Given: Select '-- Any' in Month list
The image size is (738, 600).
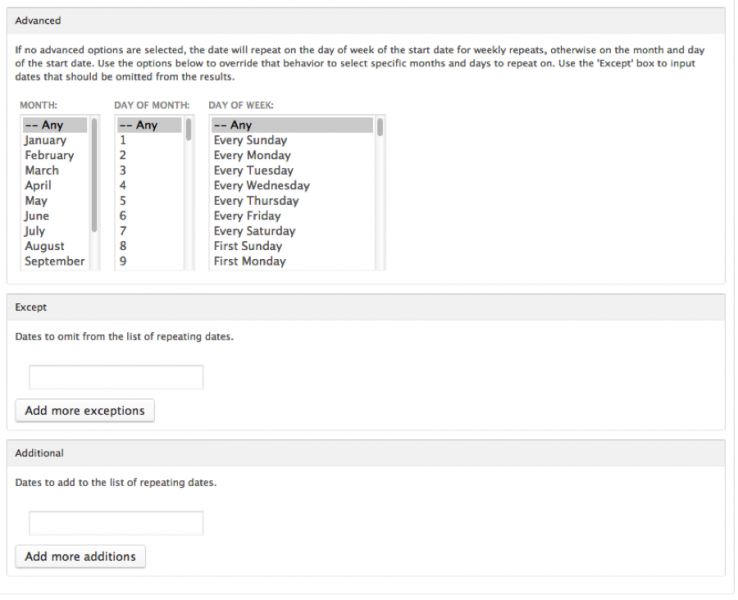Looking at the screenshot, I should point(43,126).
